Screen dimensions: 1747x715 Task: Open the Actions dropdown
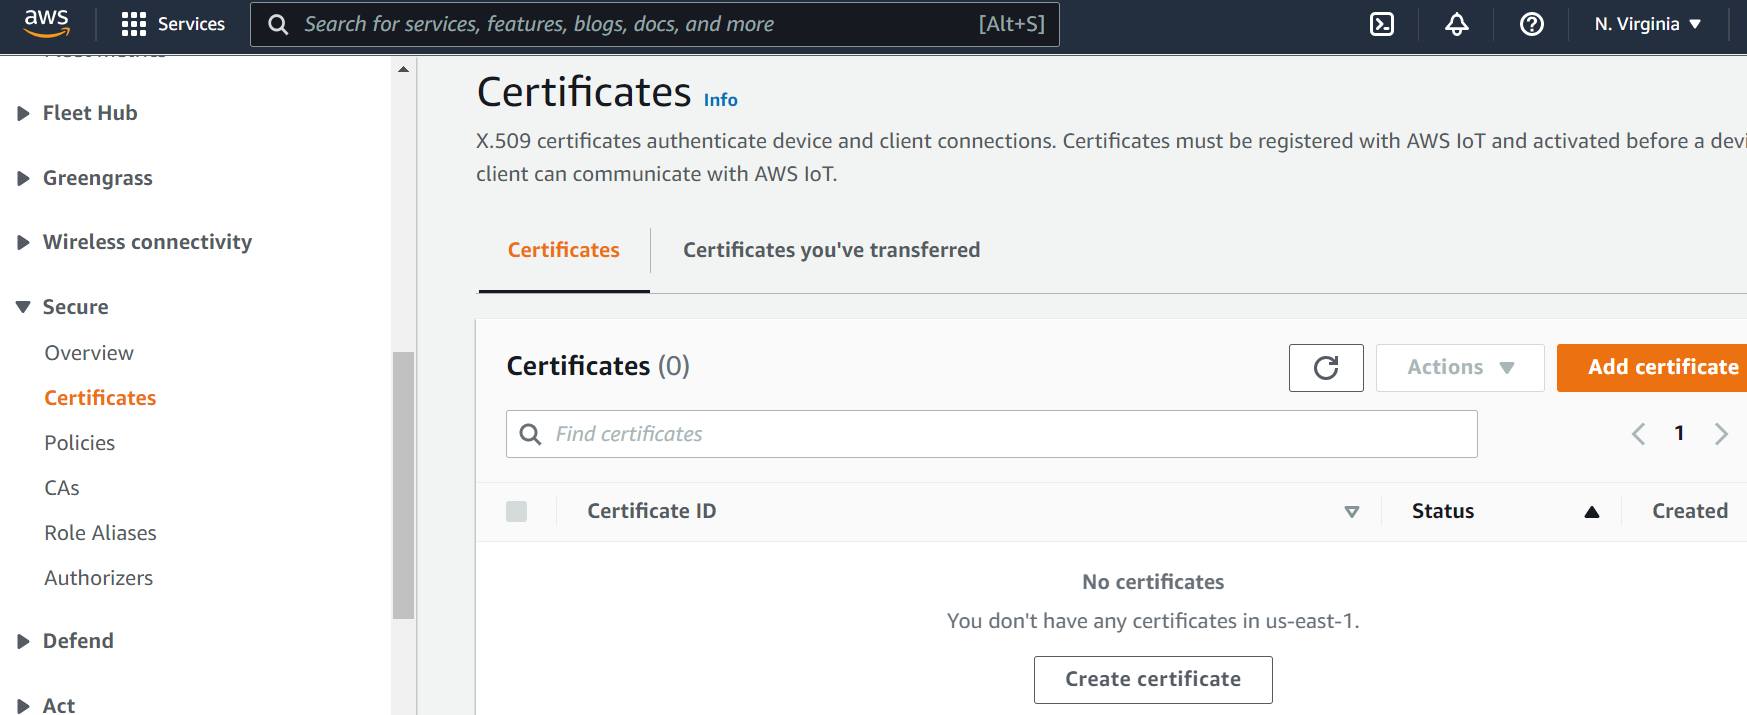1460,368
